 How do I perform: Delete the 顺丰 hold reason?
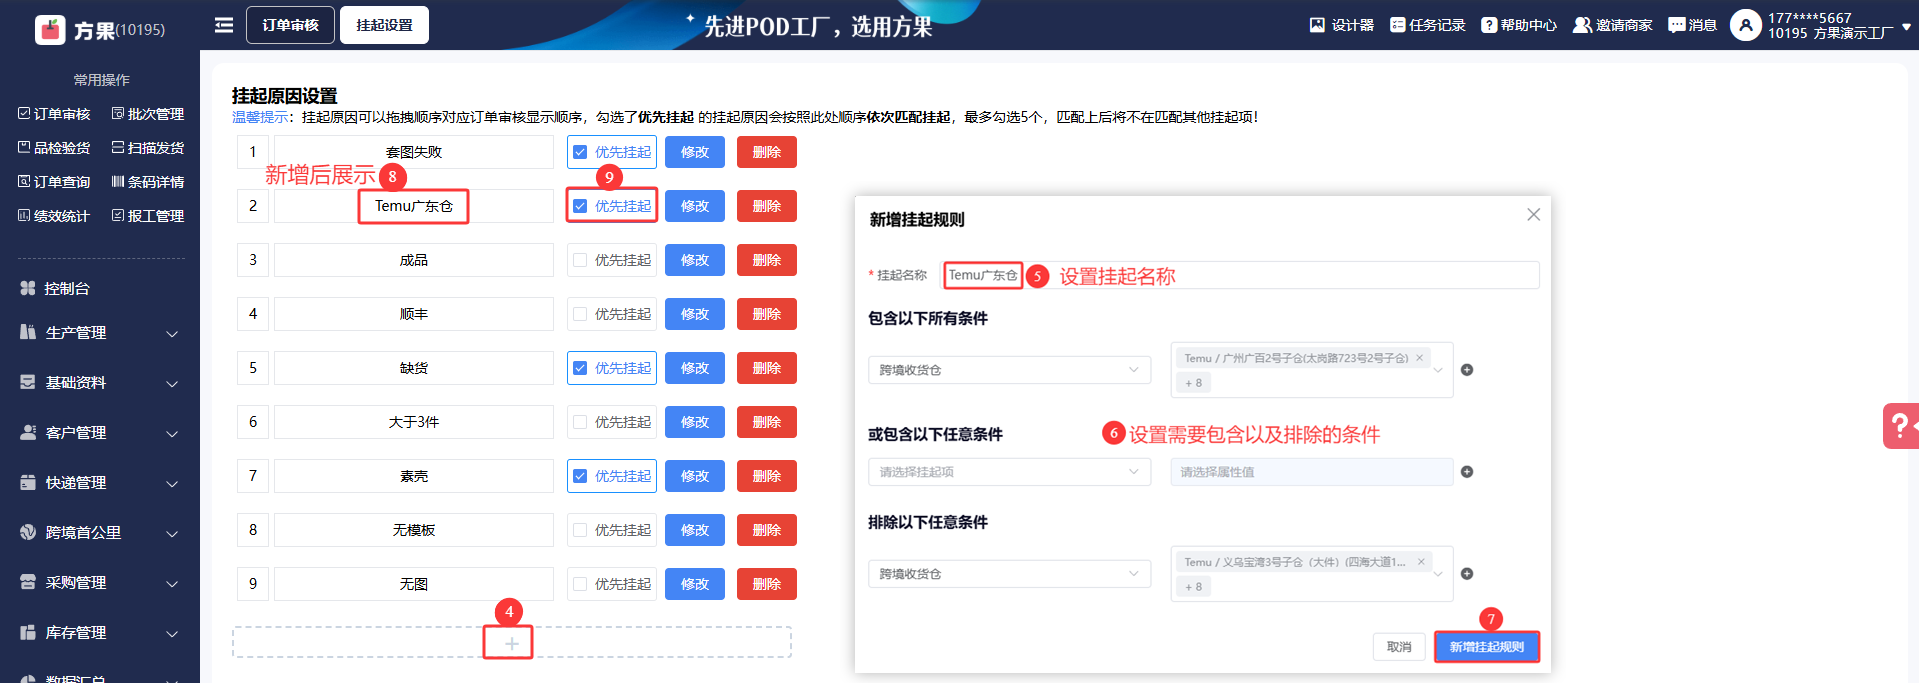point(766,314)
